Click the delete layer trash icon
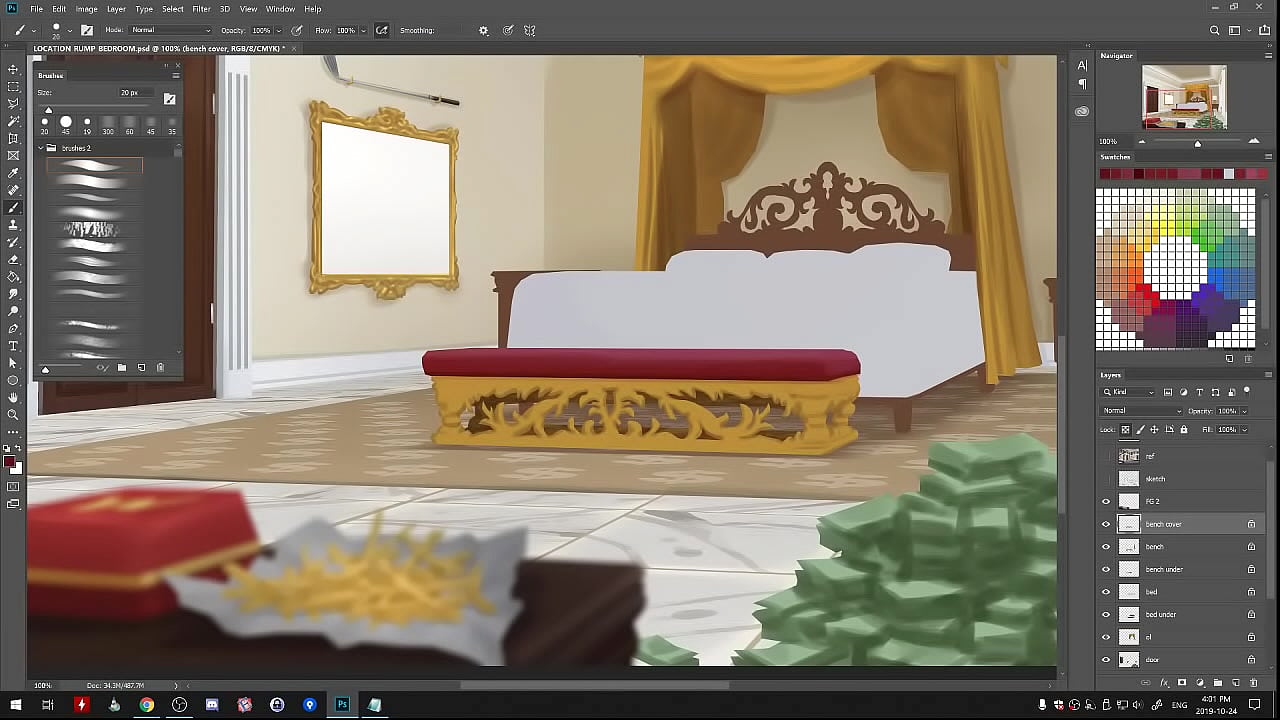Image resolution: width=1280 pixels, height=720 pixels. (1253, 683)
